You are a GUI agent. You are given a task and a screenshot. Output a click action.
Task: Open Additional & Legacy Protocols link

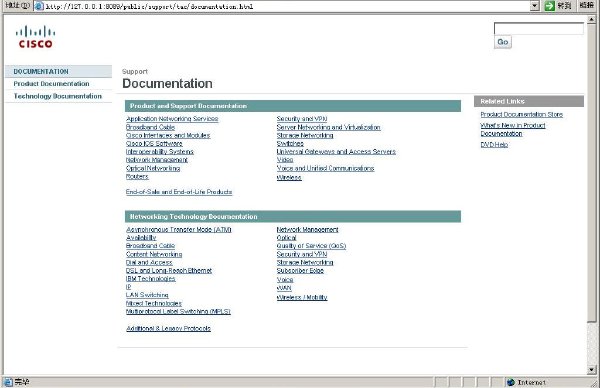168,328
